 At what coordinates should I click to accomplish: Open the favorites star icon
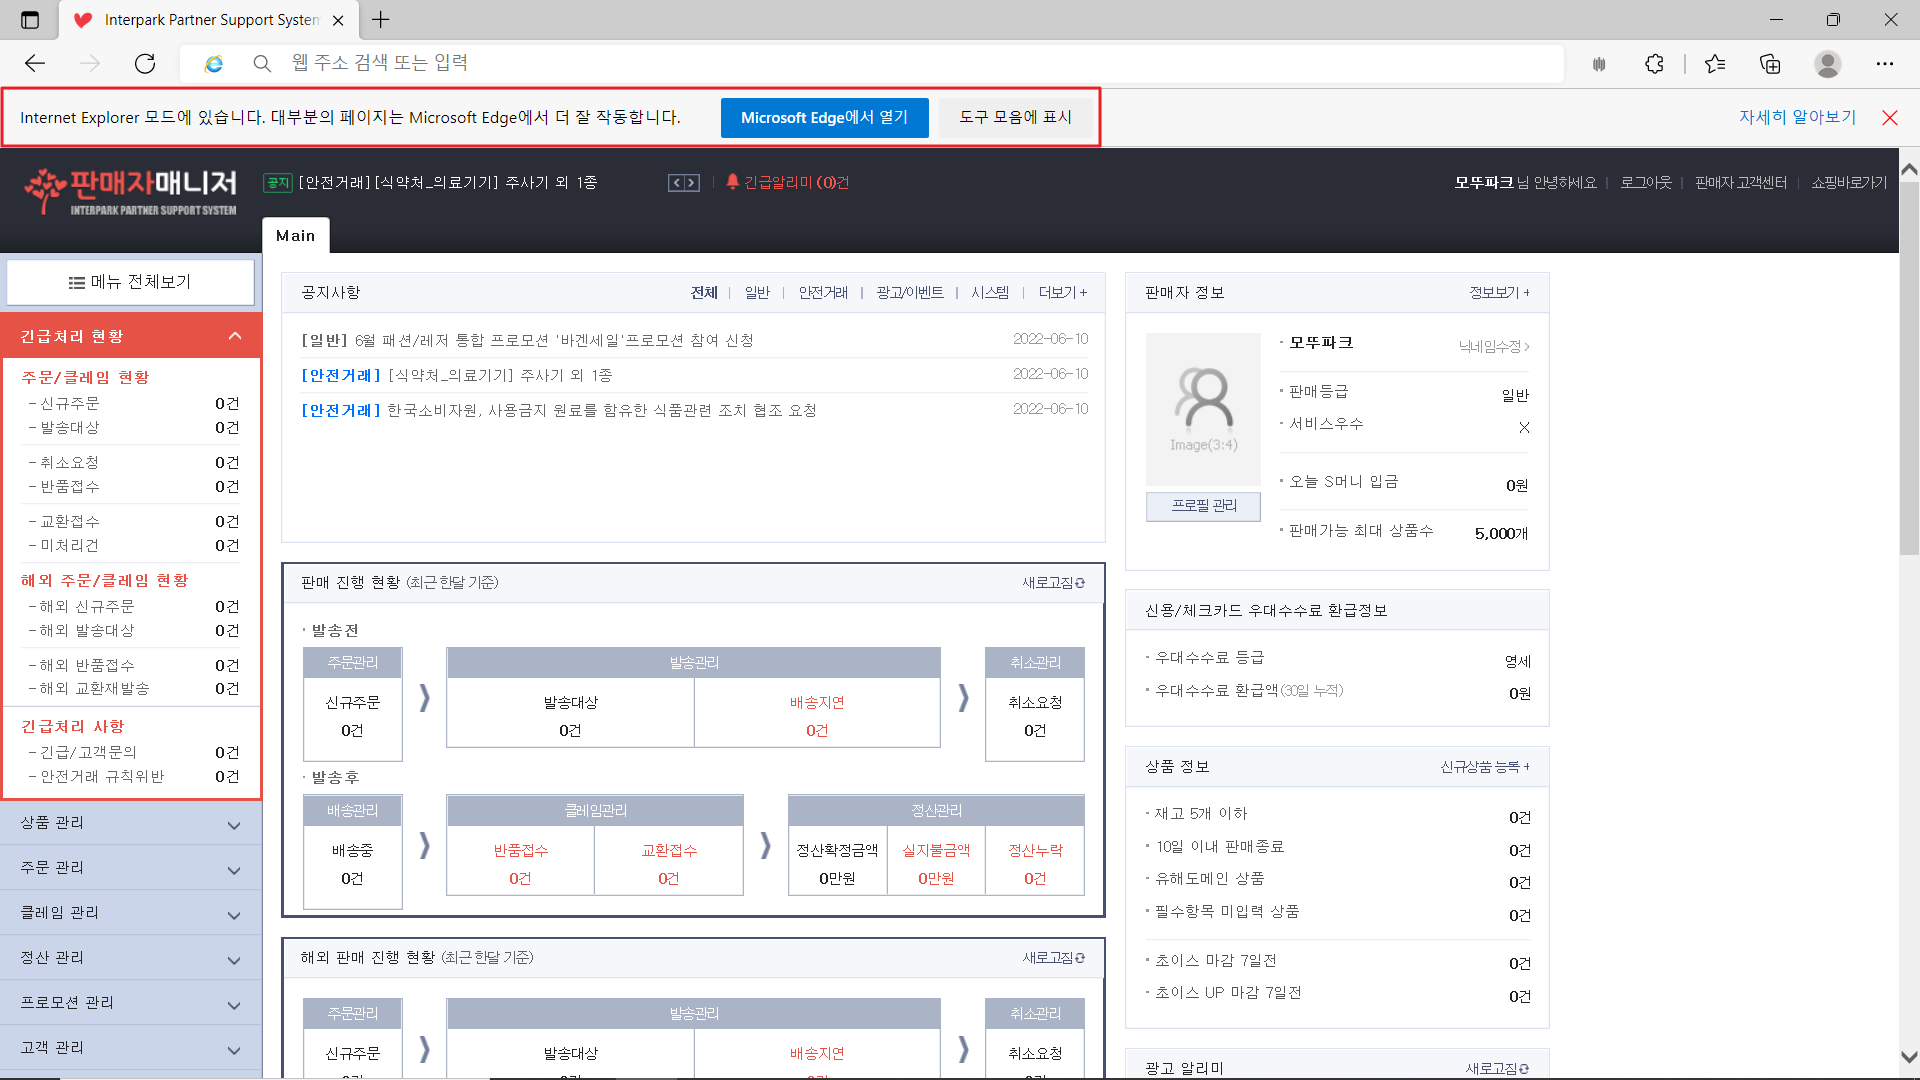point(1715,64)
